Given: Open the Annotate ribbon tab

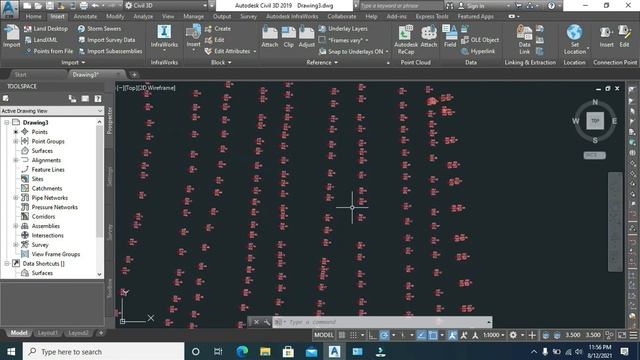Looking at the screenshot, I should click(x=85, y=16).
